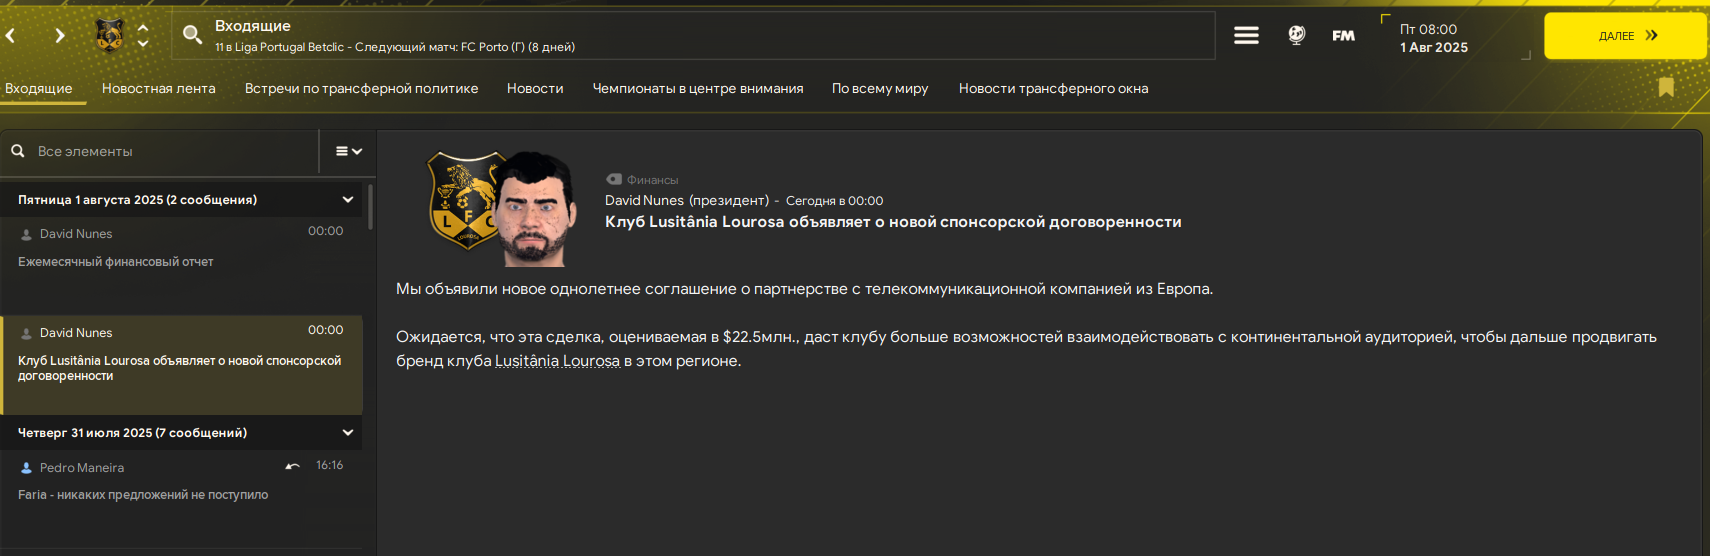Image resolution: width=1710 pixels, height=556 pixels.
Task: Open the Новости tab
Action: point(535,88)
